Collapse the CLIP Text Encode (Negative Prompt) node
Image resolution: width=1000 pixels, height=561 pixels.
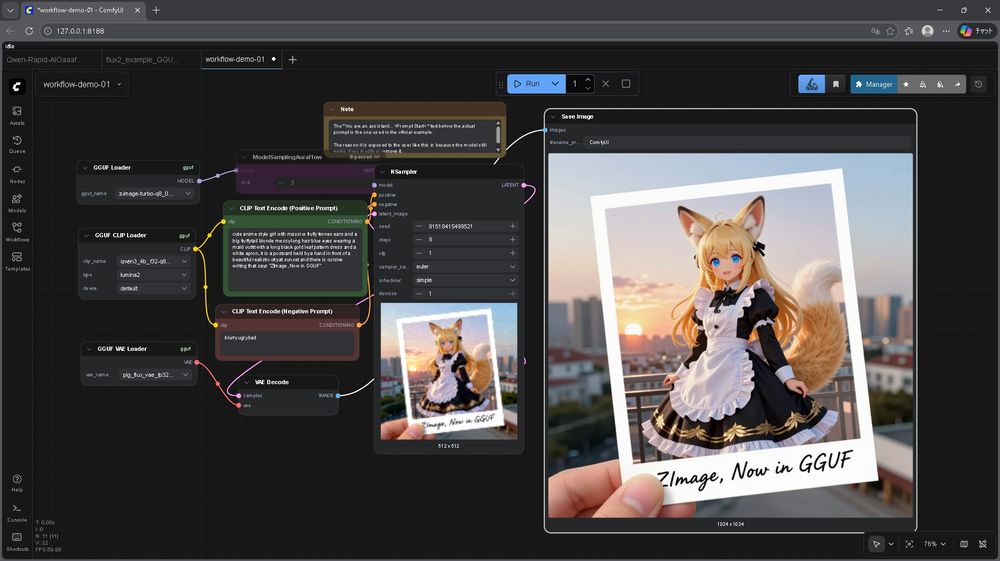(224, 311)
